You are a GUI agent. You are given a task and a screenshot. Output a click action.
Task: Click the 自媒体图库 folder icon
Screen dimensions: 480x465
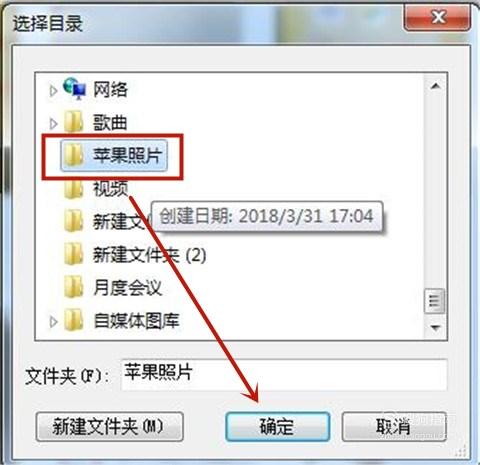[73, 320]
